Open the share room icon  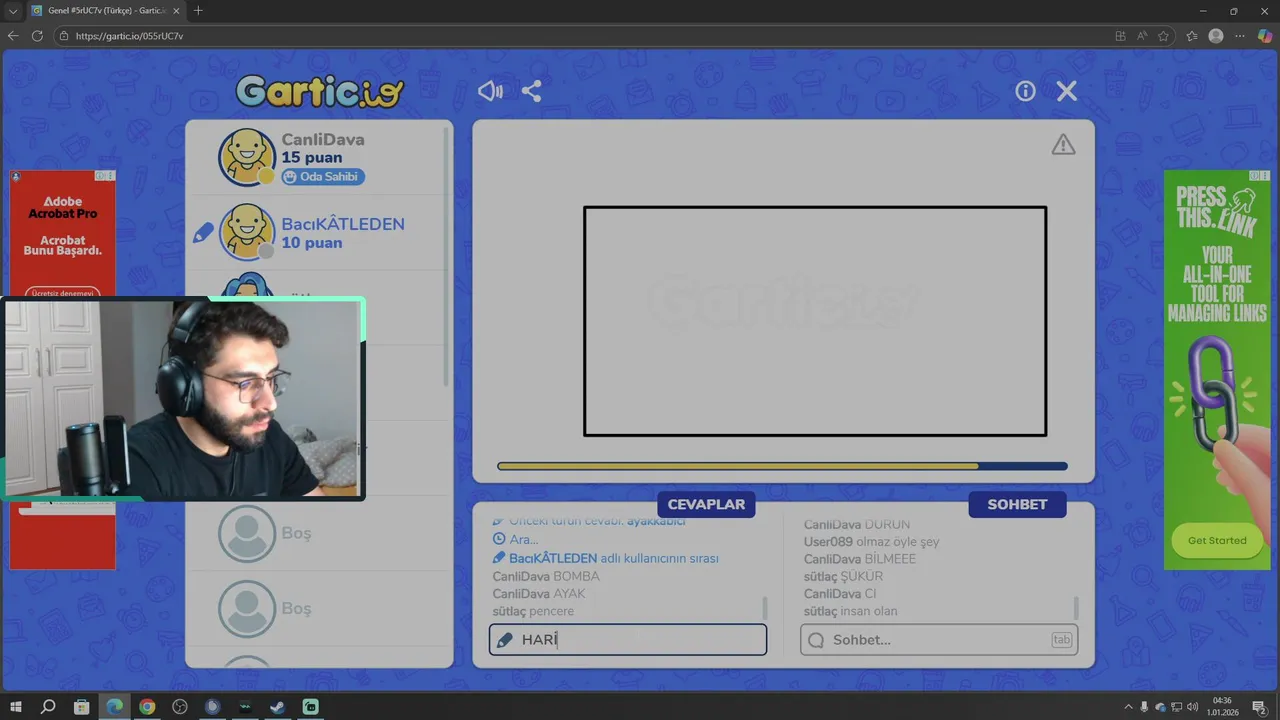(x=532, y=91)
